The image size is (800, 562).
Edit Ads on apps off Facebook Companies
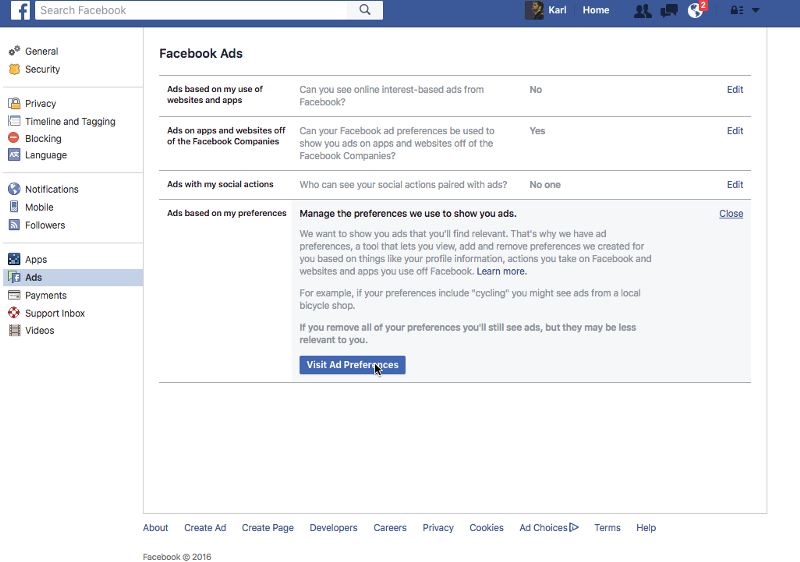tap(735, 131)
